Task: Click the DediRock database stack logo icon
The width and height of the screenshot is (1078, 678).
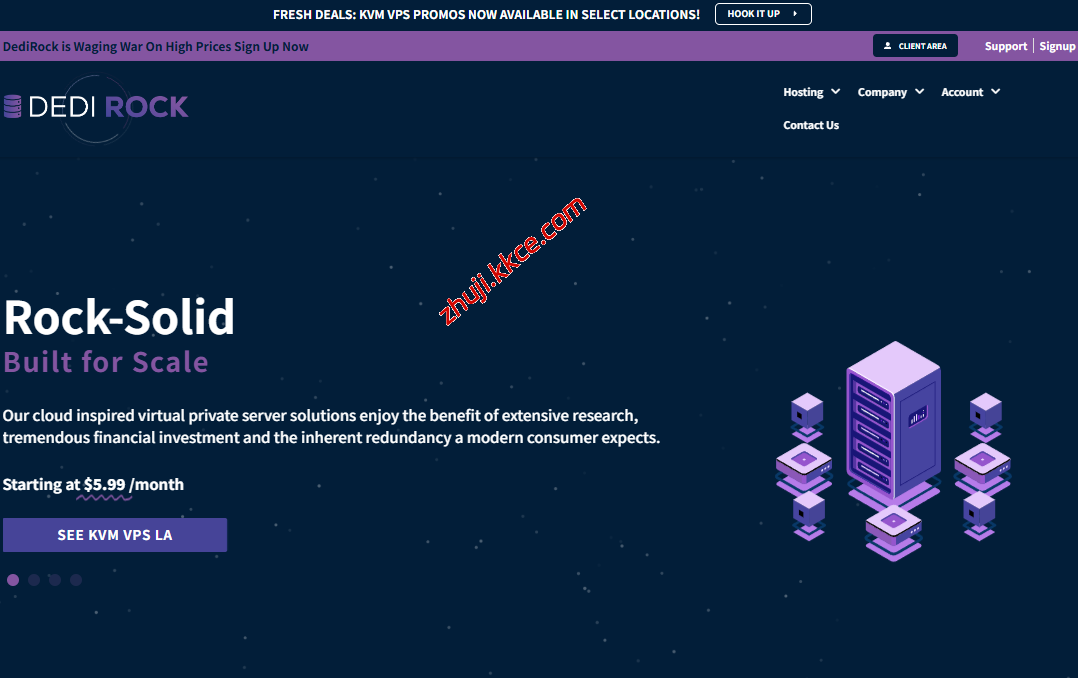Action: point(12,106)
